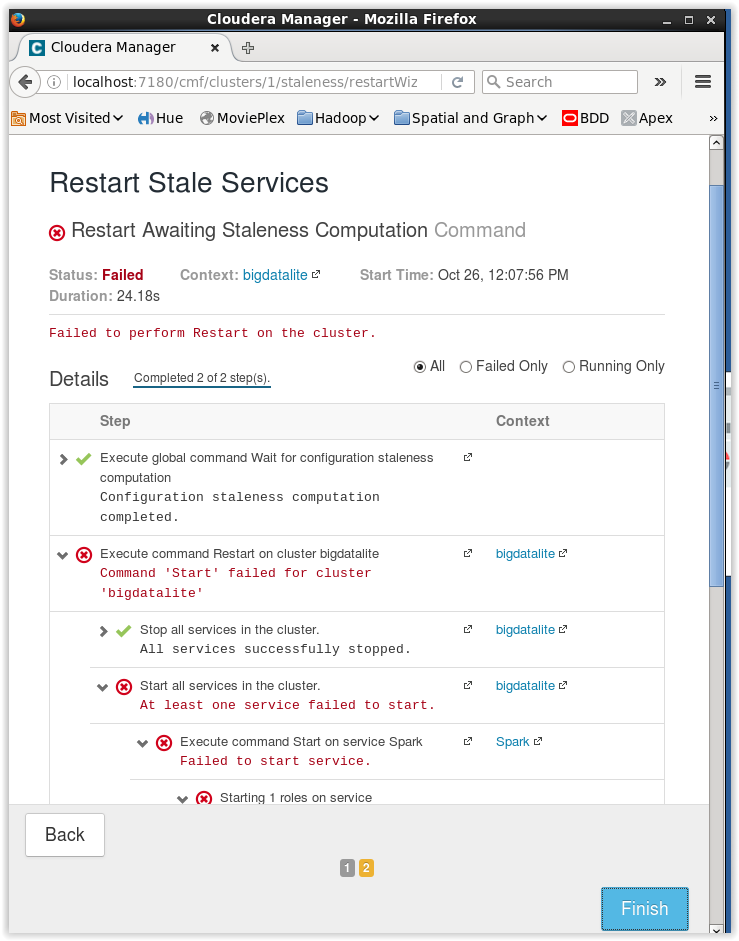Collapse the Start all services step
Screen dimensions: 739x941
(x=102, y=687)
